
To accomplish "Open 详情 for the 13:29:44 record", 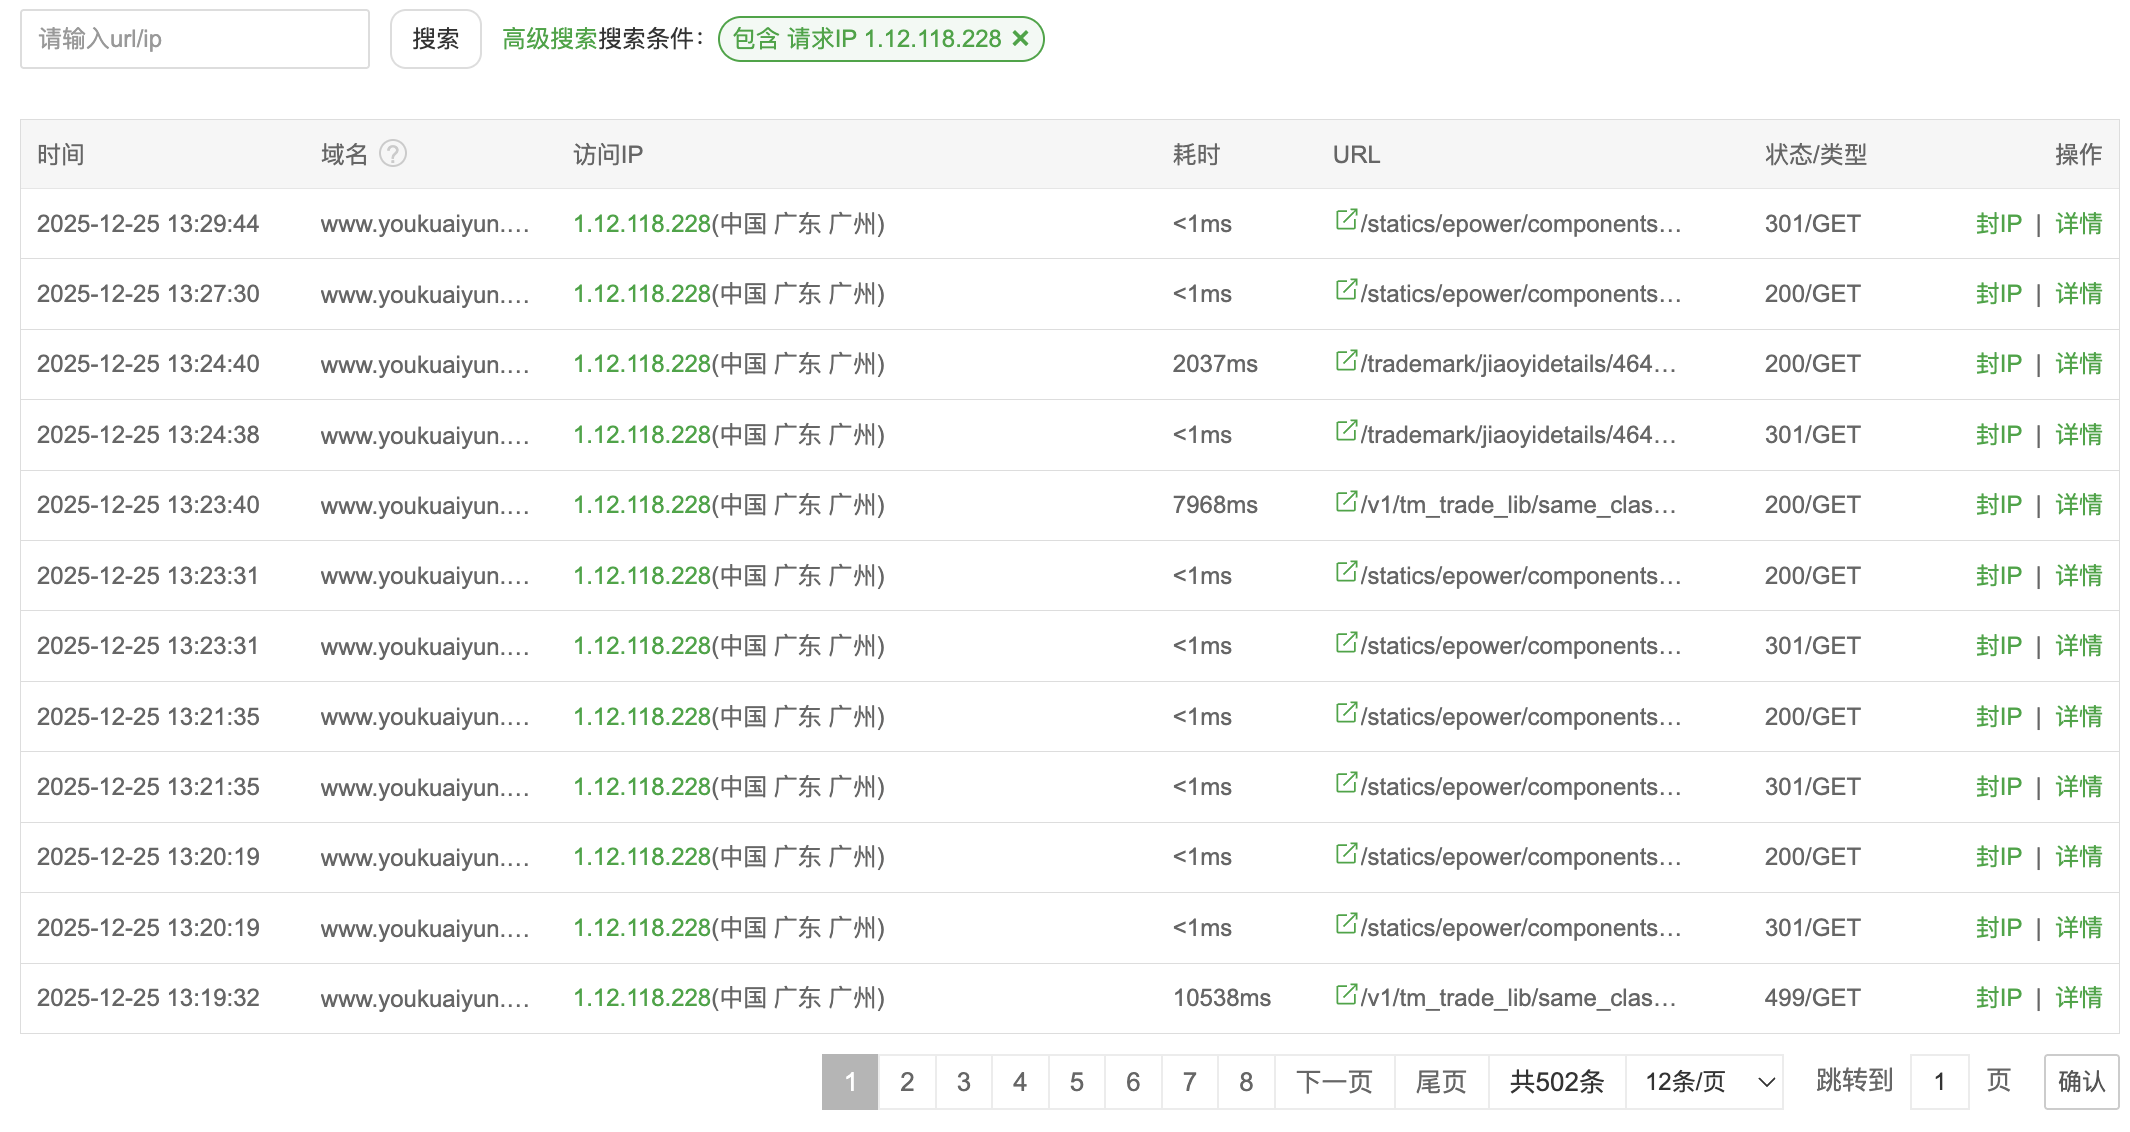I will pos(2078,223).
